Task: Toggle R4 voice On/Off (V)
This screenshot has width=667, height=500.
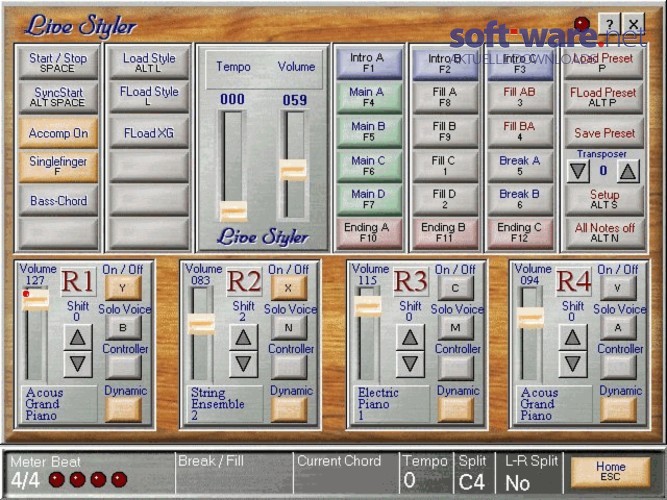Action: pyautogui.click(x=618, y=288)
